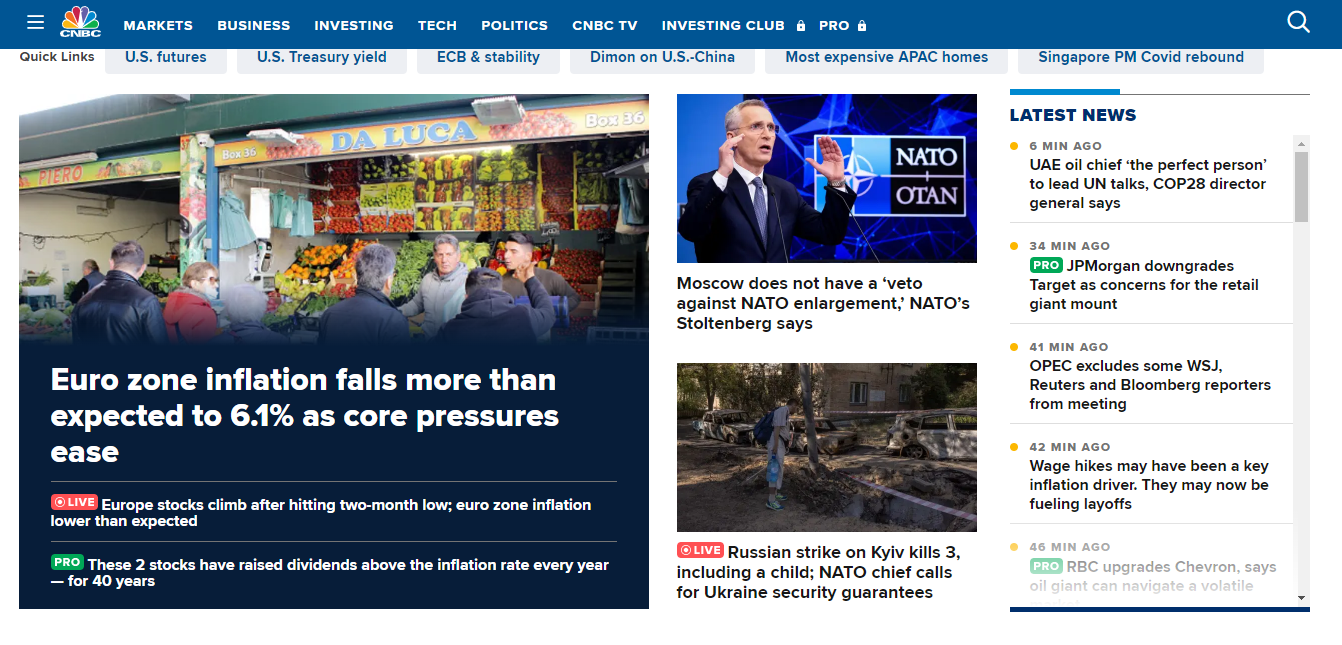Click the Latest News scrollbar thumb
The image size is (1342, 645).
[1301, 185]
